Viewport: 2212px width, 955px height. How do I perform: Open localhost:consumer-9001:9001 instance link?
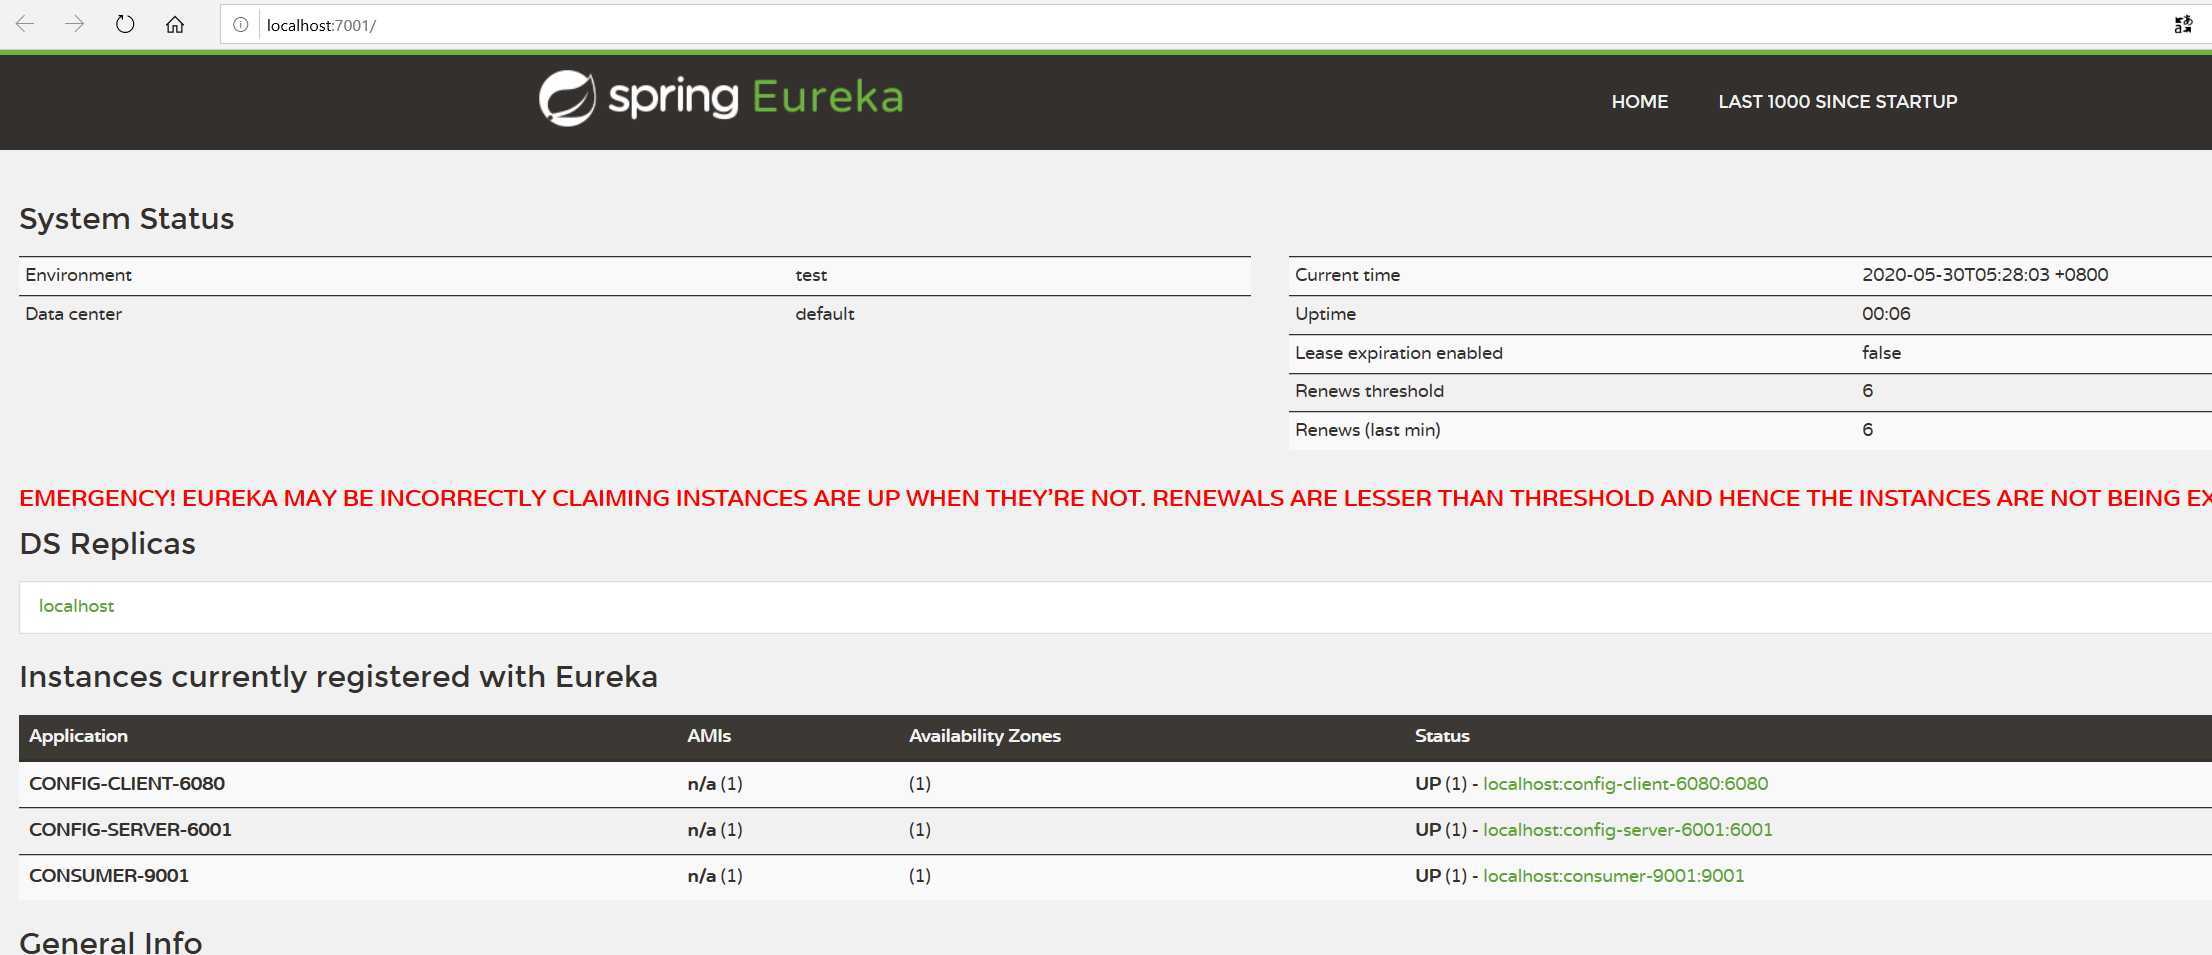[x=1614, y=876]
